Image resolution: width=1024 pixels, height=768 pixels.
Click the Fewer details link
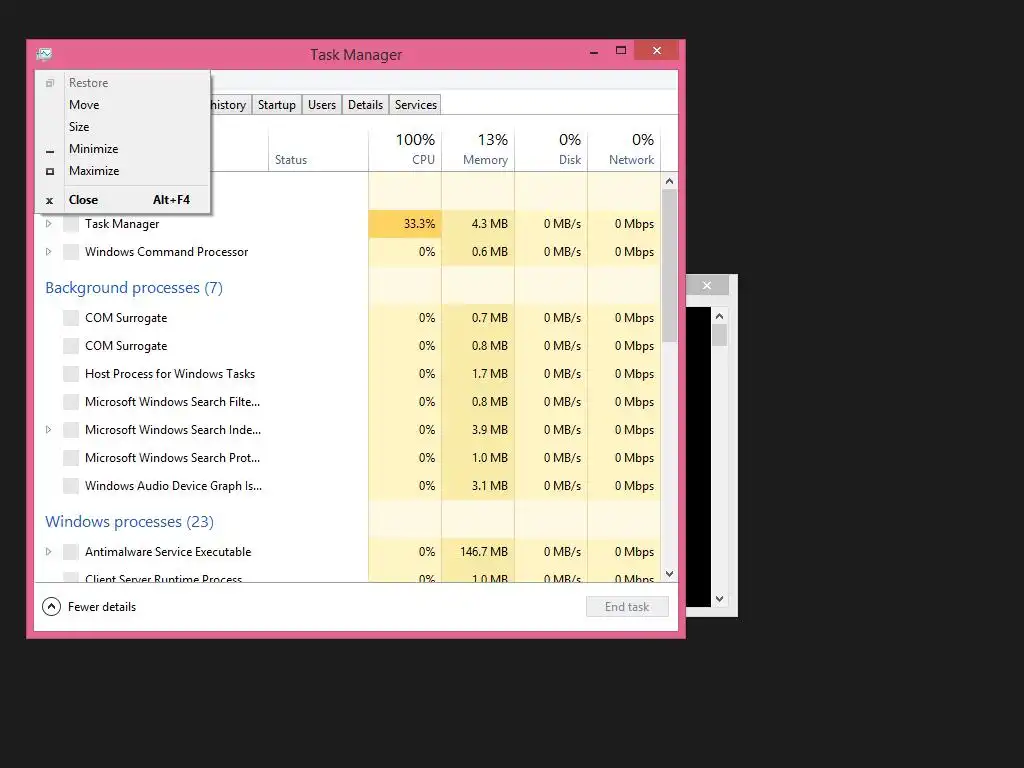coord(102,607)
